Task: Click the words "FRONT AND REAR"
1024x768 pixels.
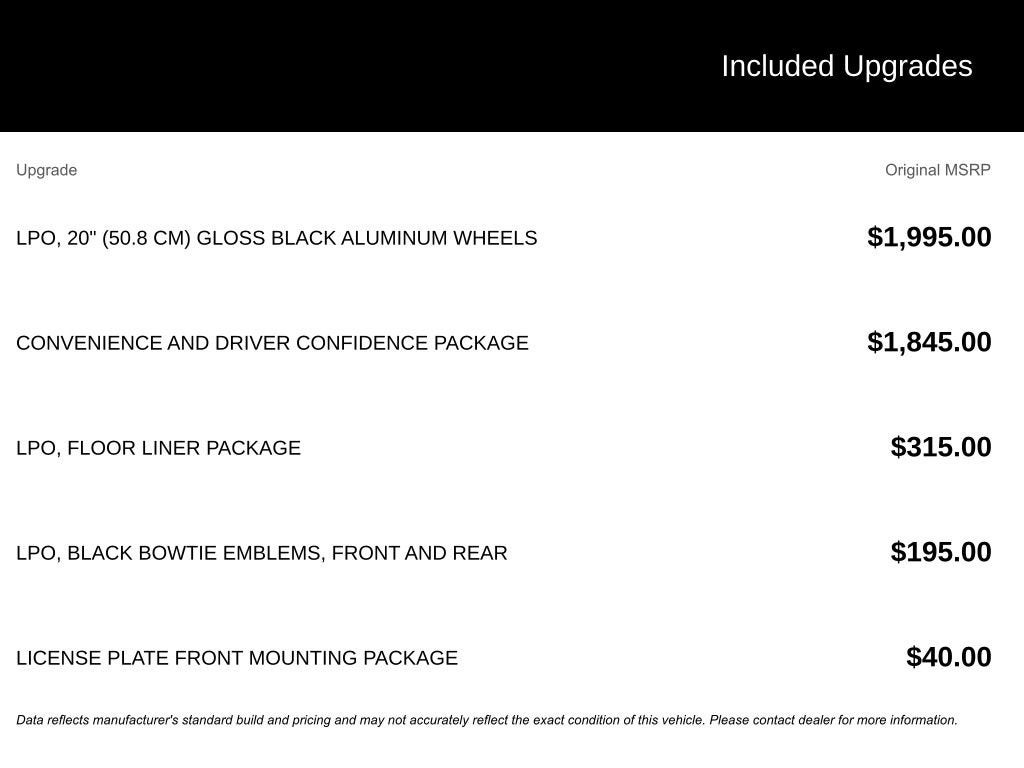Action: tap(419, 553)
